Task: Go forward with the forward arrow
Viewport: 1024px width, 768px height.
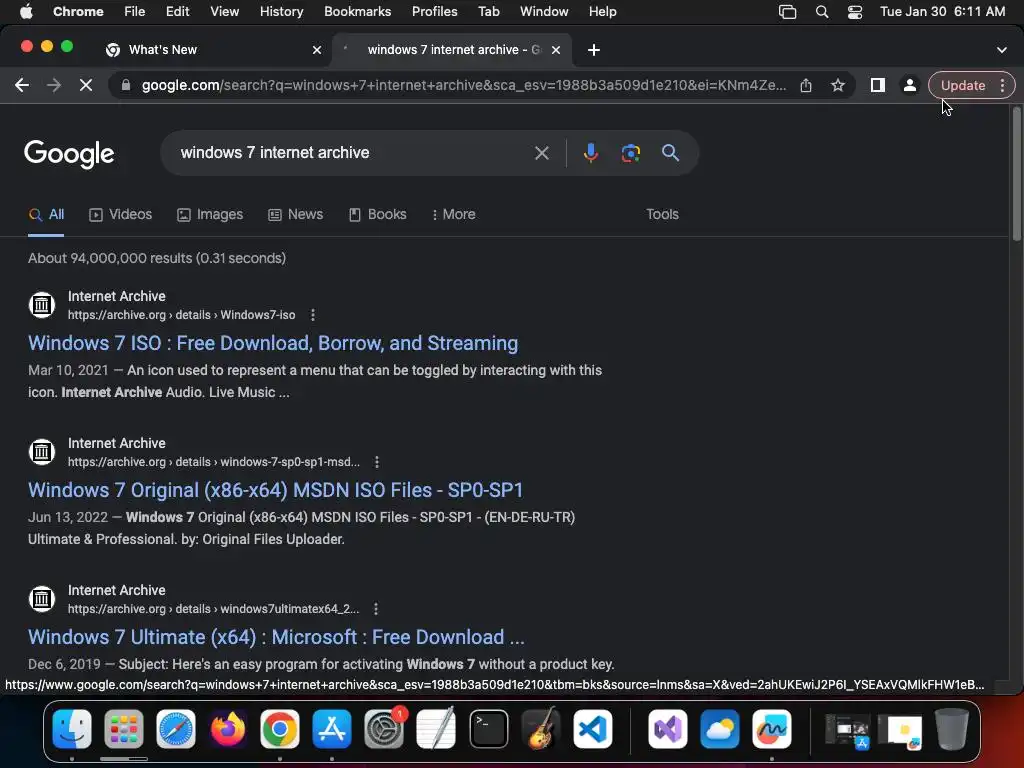Action: point(54,86)
